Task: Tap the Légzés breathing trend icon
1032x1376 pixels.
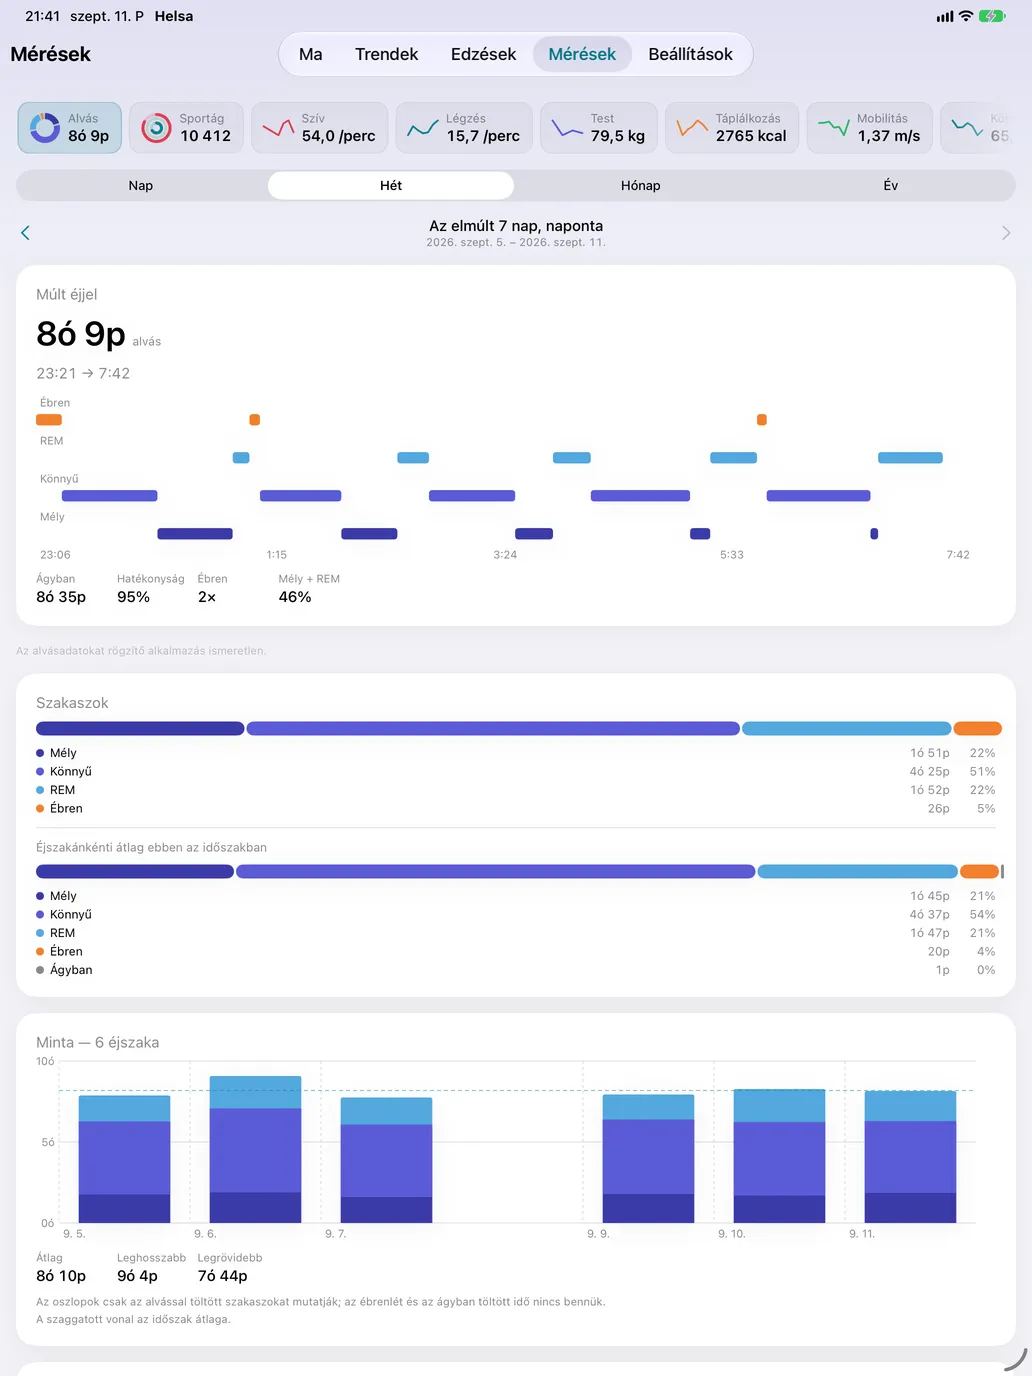Action: tap(422, 128)
